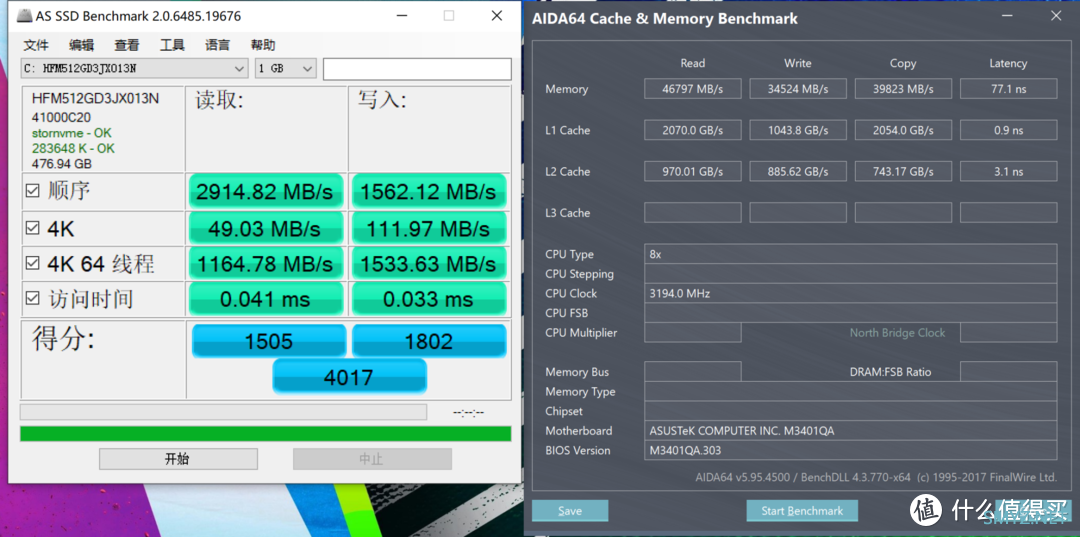The height and width of the screenshot is (537, 1080).
Task: Click the Start Benchmark button in AIDA64
Action: (x=802, y=511)
